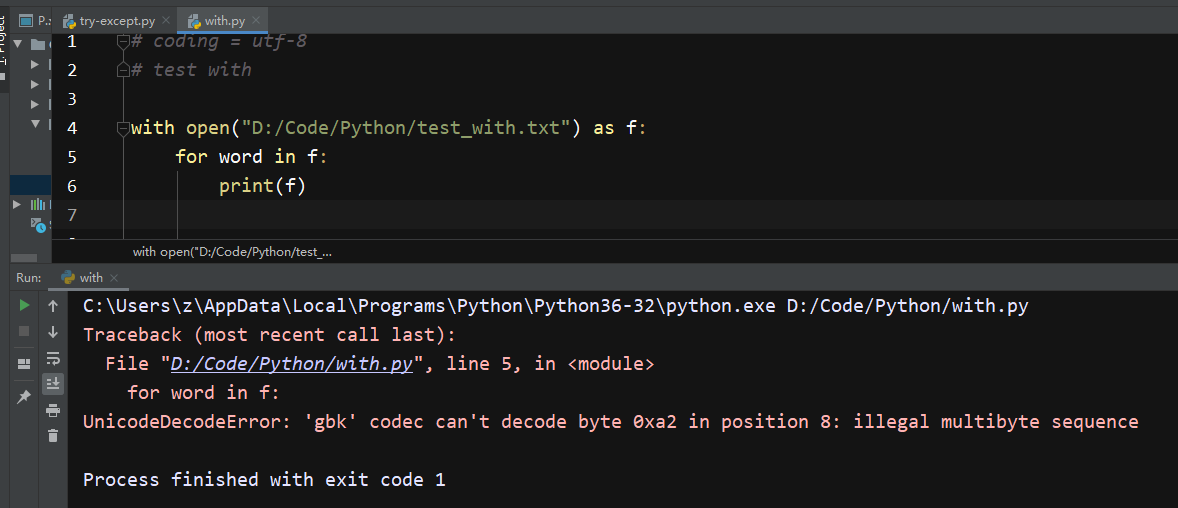This screenshot has width=1178, height=508.
Task: Place cursor on empty line 7 in editor
Action: 615,215
